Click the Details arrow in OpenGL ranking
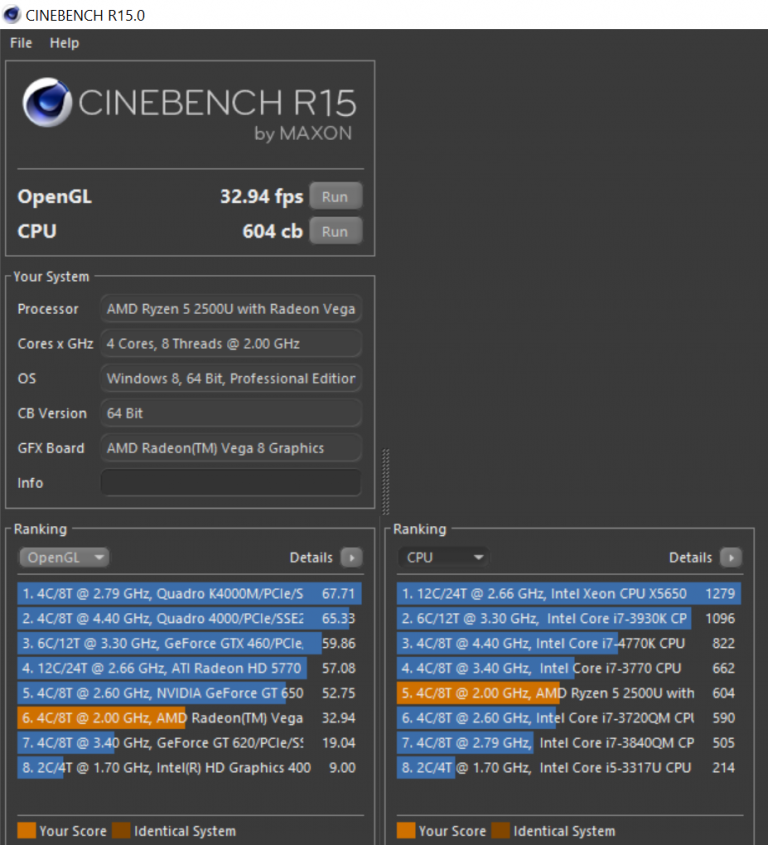 click(351, 558)
